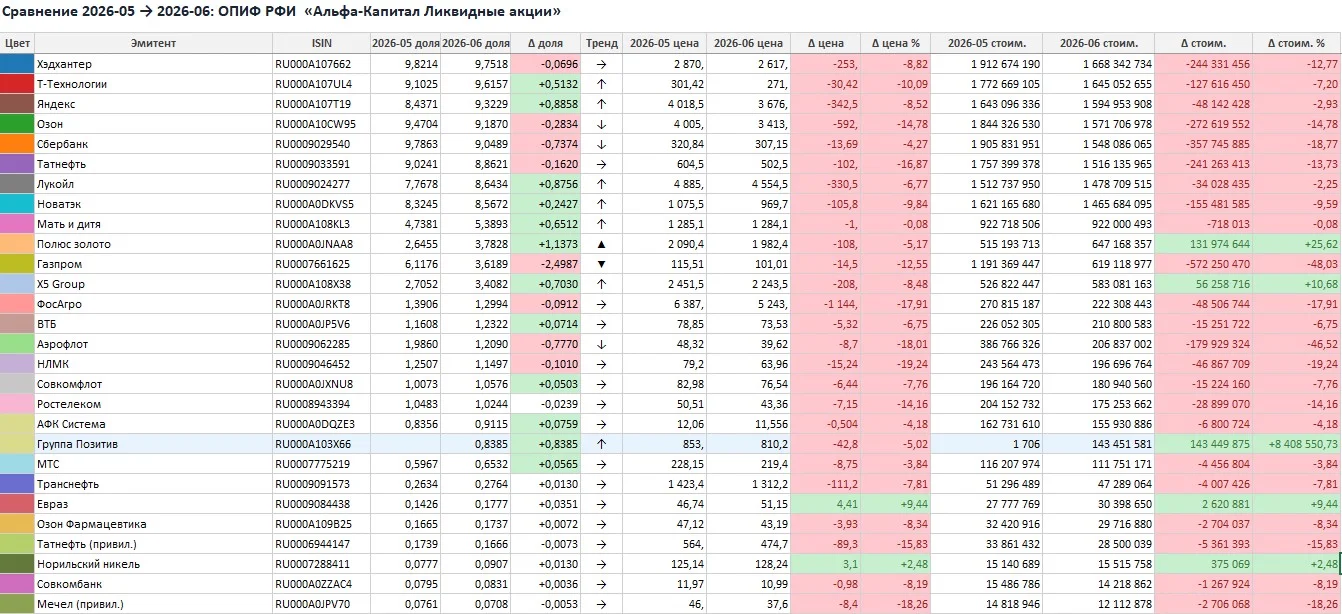The height and width of the screenshot is (614, 1342).
Task: Sort by the 2026-06 цена header
Action: coord(748,43)
